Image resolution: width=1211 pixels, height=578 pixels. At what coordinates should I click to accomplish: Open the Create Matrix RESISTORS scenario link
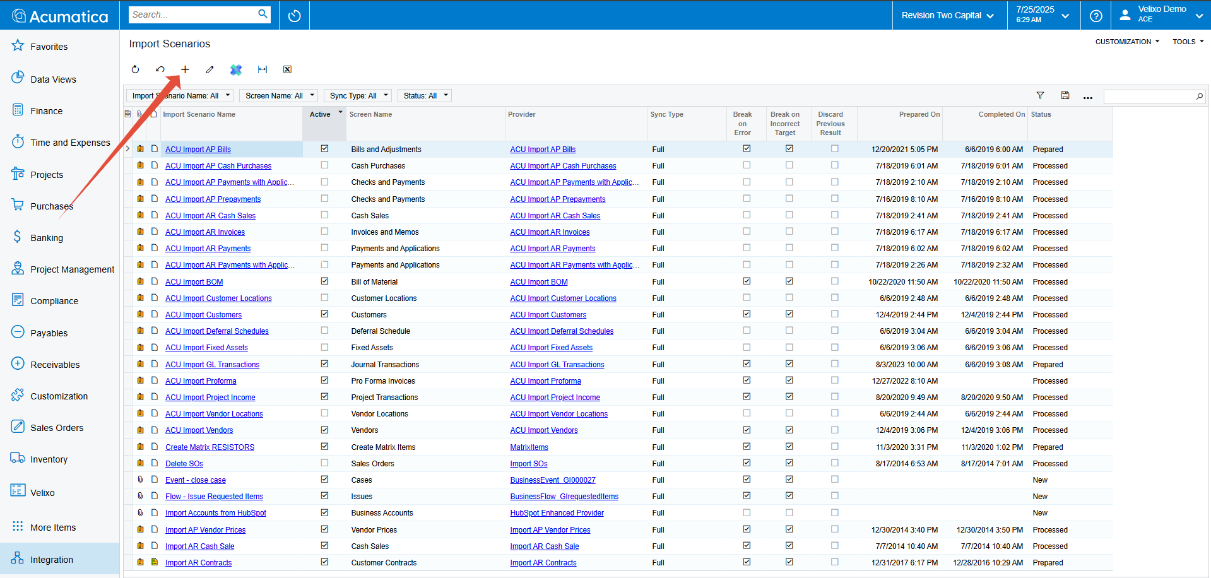[210, 447]
